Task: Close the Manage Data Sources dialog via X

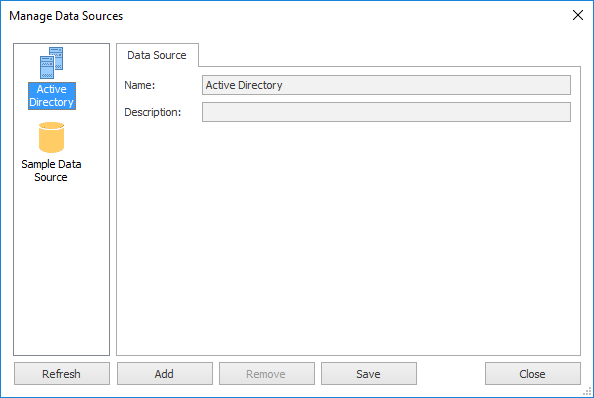Action: click(578, 15)
